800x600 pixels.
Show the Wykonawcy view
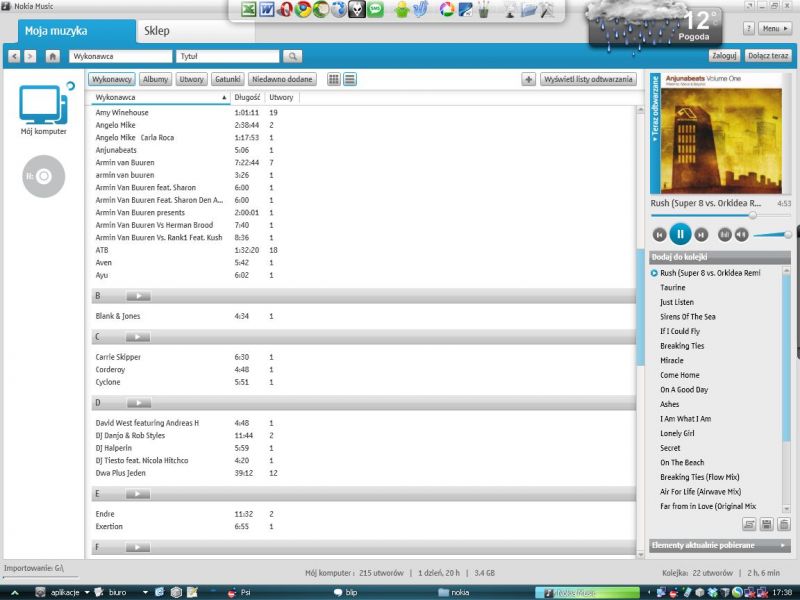pyautogui.click(x=112, y=79)
